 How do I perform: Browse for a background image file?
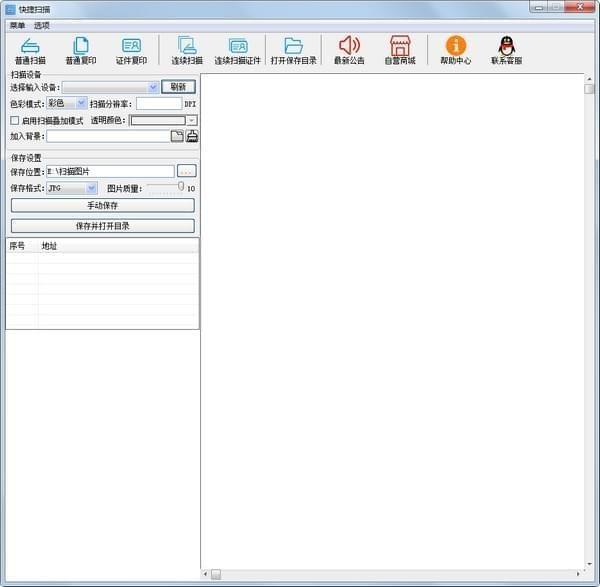pyautogui.click(x=177, y=136)
